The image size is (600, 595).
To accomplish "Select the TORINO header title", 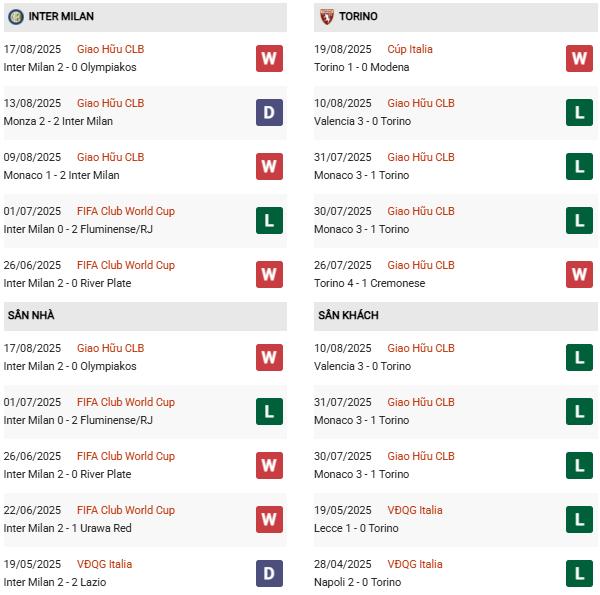I will [359, 17].
